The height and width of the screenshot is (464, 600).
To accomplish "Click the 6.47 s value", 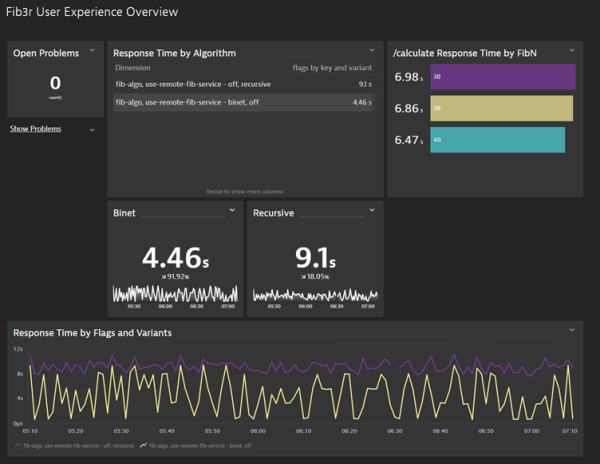I will [409, 140].
